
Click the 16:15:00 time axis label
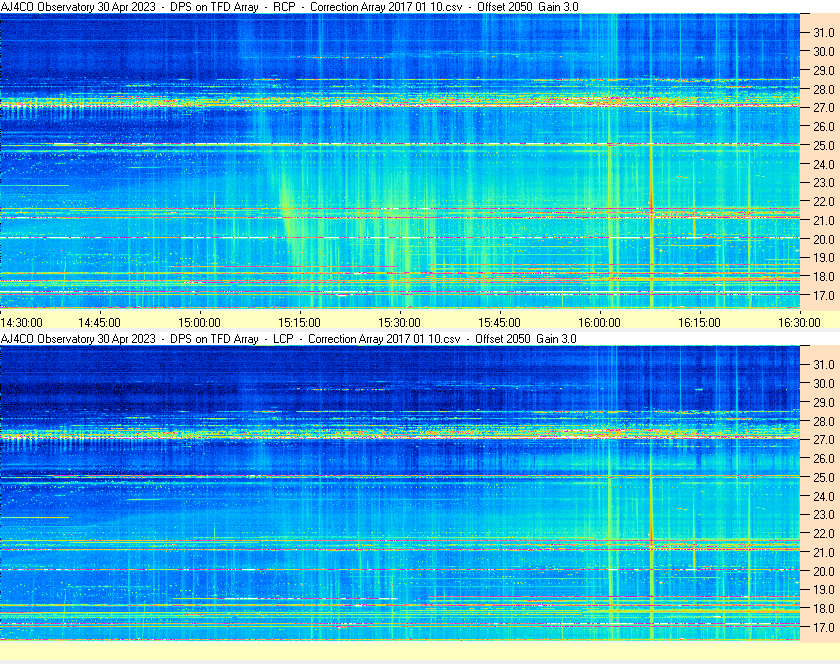[x=699, y=323]
